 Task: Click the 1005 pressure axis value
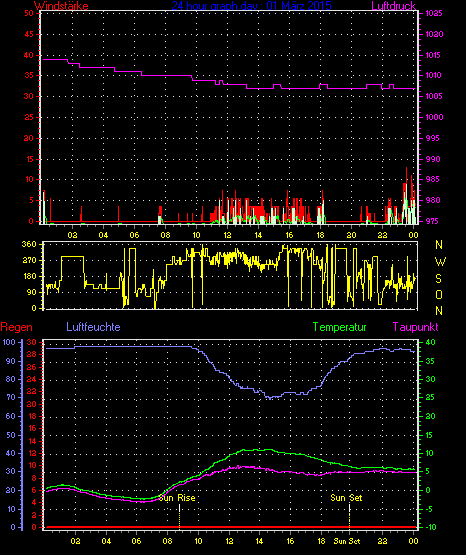click(433, 96)
